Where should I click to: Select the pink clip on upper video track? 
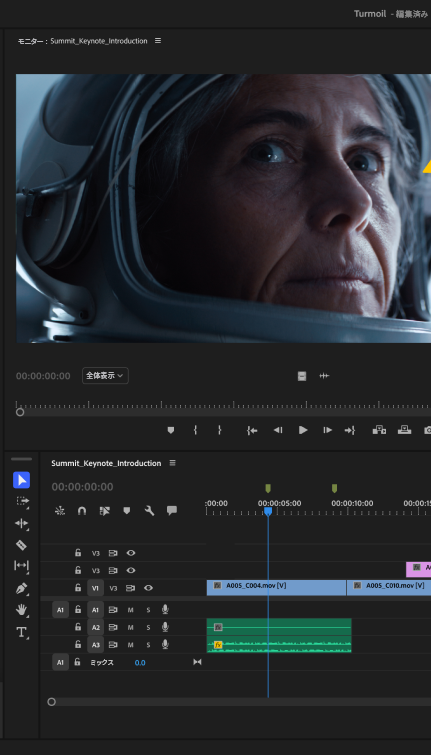pyautogui.click(x=418, y=569)
